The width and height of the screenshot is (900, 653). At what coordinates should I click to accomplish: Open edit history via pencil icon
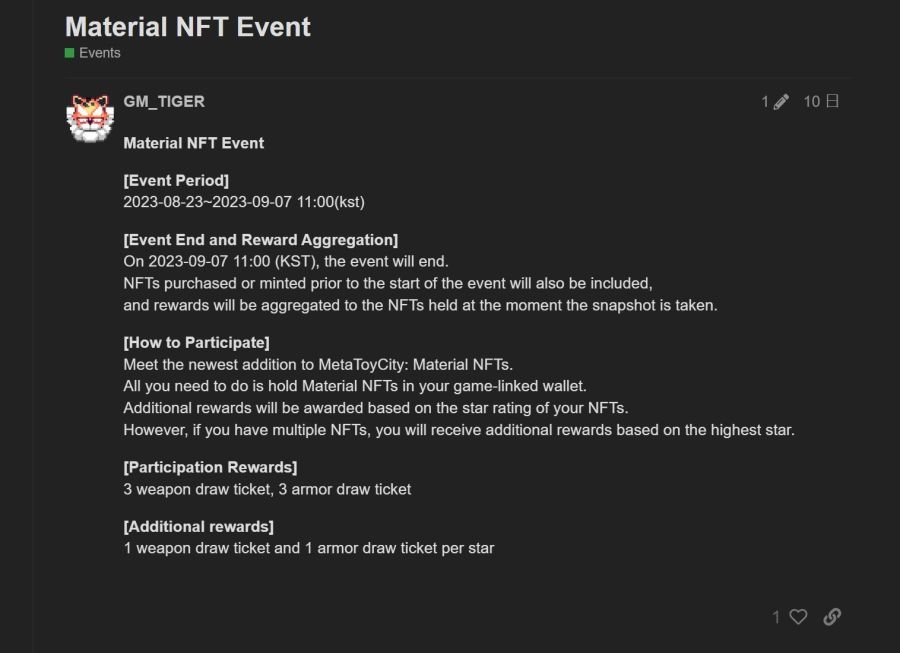point(781,102)
